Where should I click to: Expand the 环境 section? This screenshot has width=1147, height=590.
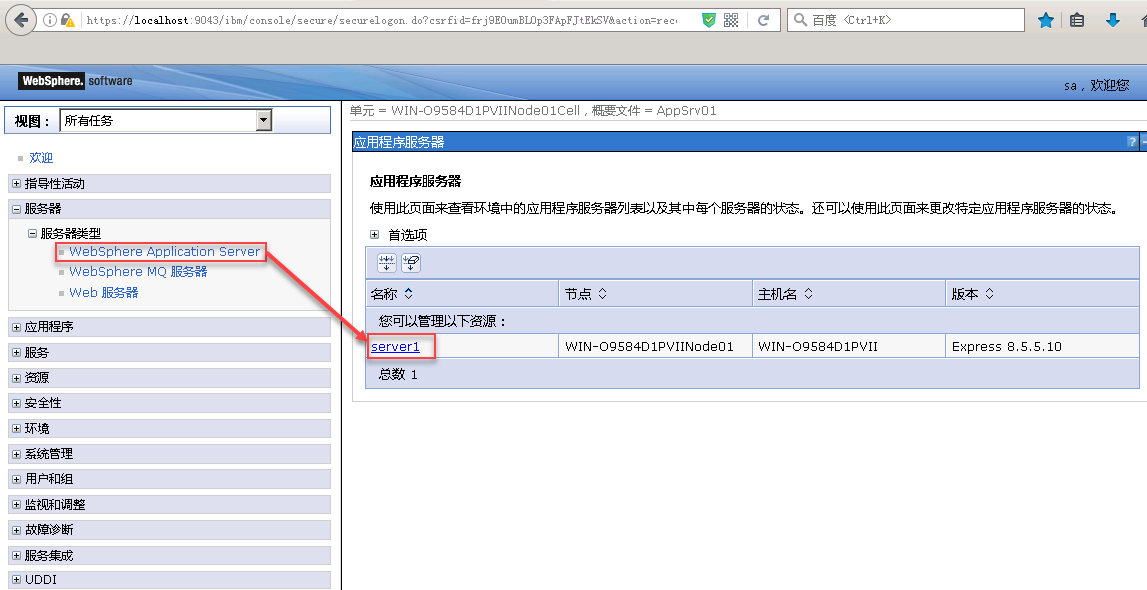point(16,428)
